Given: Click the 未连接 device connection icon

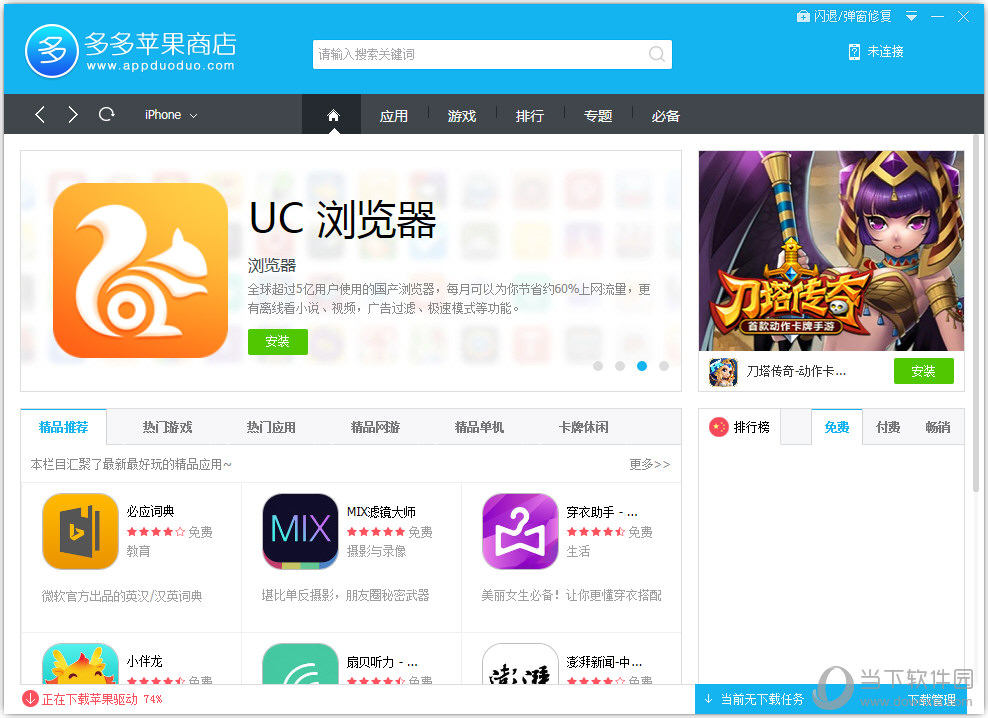Looking at the screenshot, I should [855, 51].
